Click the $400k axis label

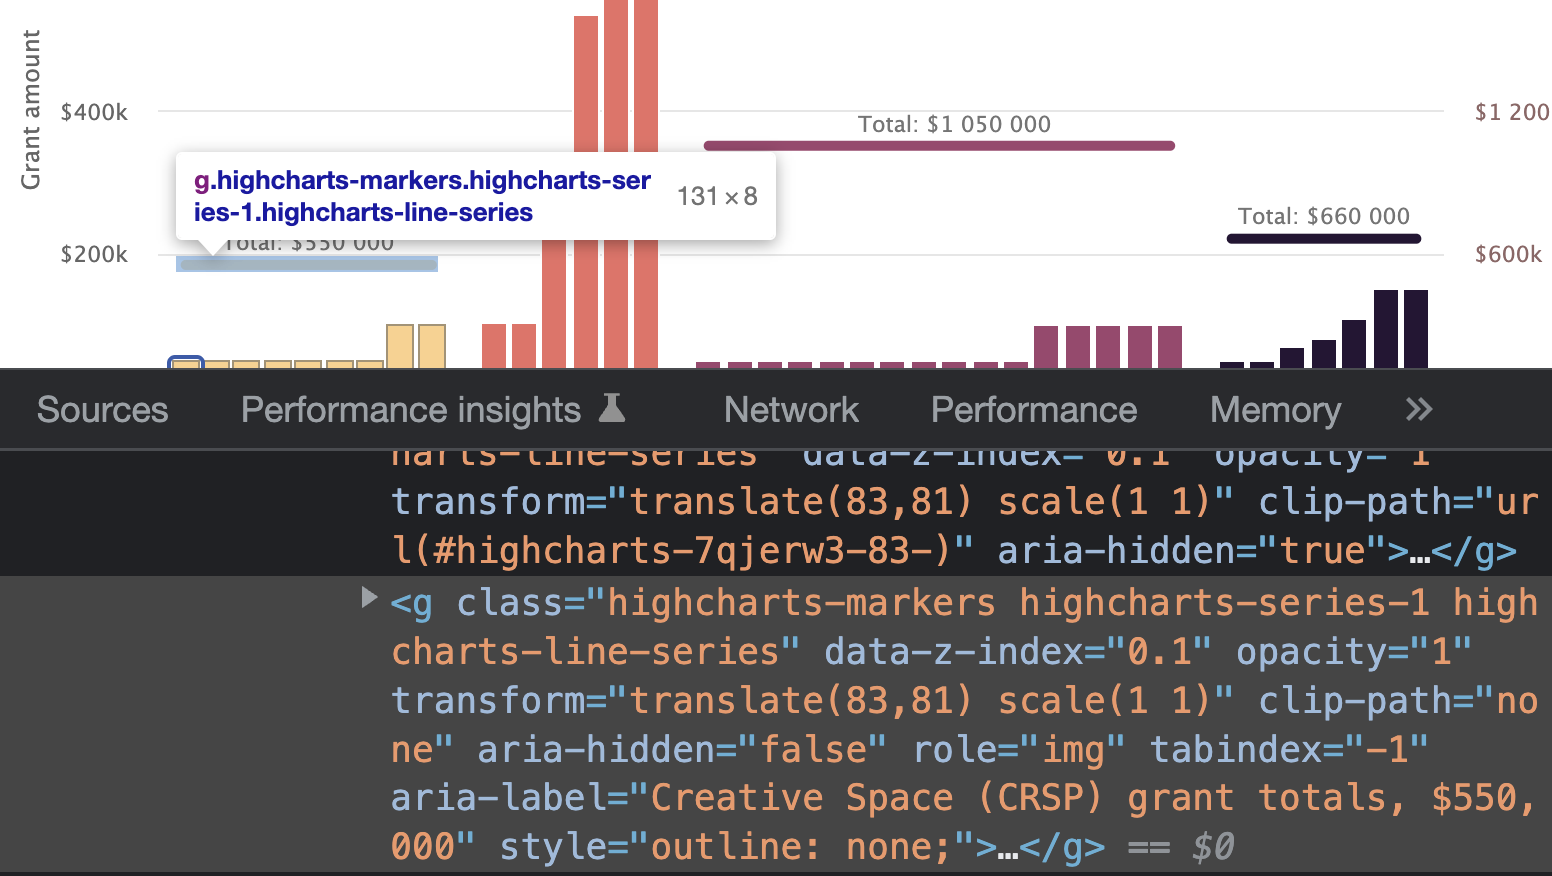pos(94,112)
